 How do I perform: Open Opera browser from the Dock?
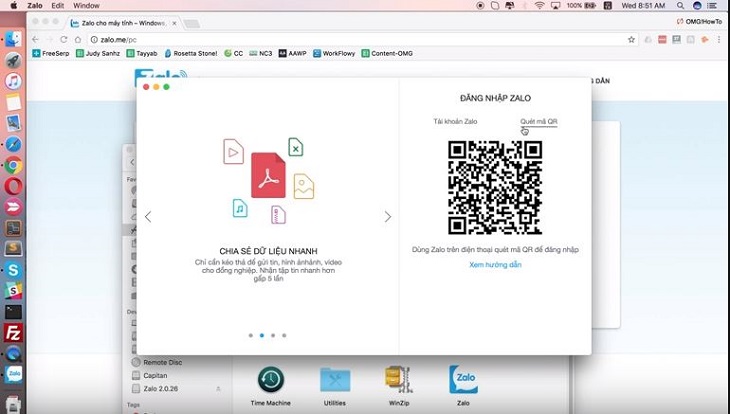pos(13,186)
